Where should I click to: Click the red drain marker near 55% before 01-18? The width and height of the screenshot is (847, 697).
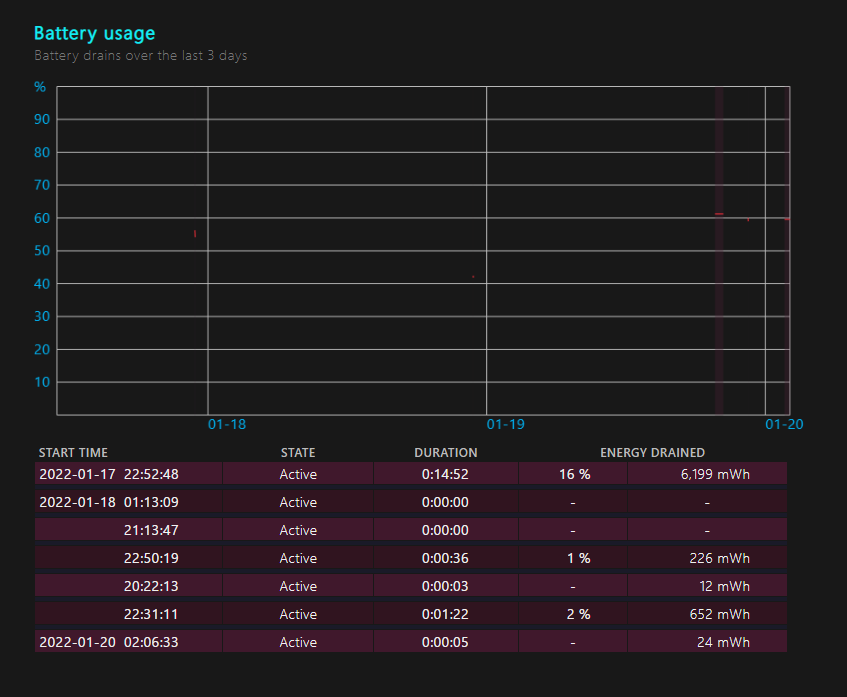click(195, 234)
